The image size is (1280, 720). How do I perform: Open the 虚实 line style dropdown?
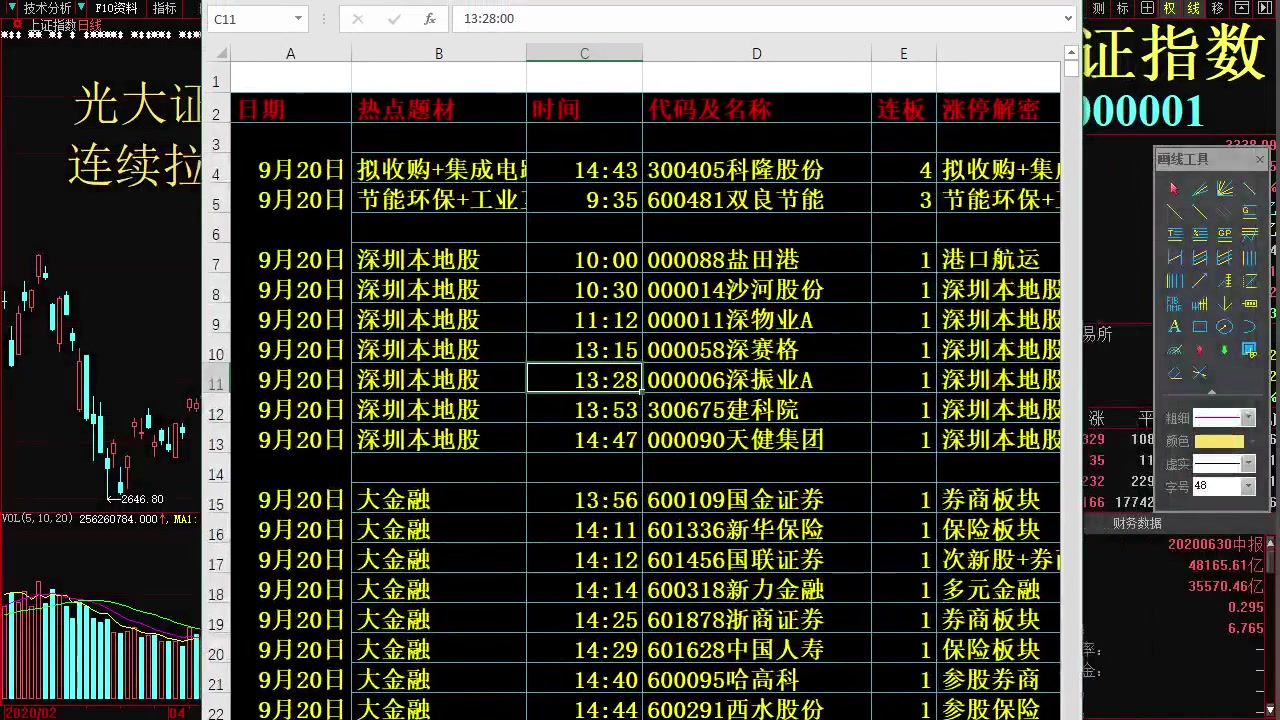click(x=1247, y=463)
